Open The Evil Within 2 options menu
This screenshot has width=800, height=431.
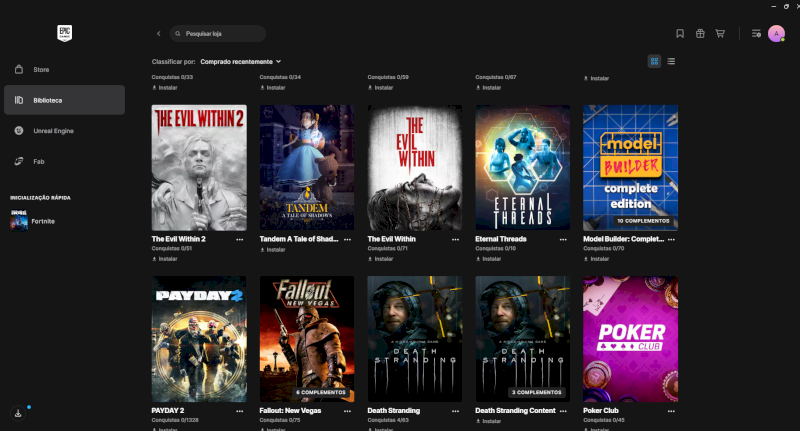click(x=239, y=239)
